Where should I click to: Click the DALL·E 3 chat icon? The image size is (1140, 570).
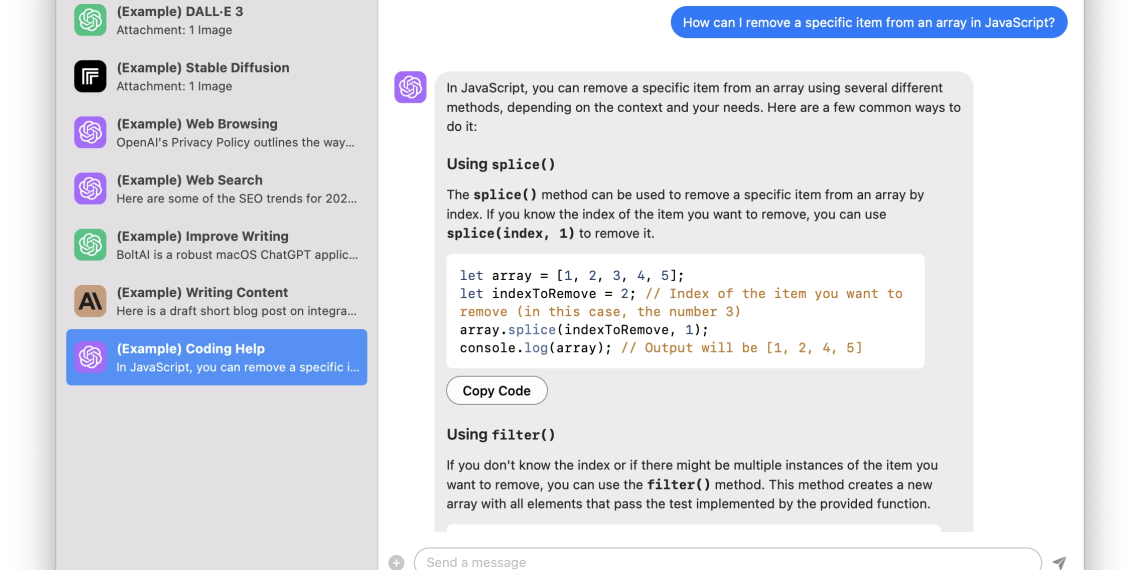90,20
